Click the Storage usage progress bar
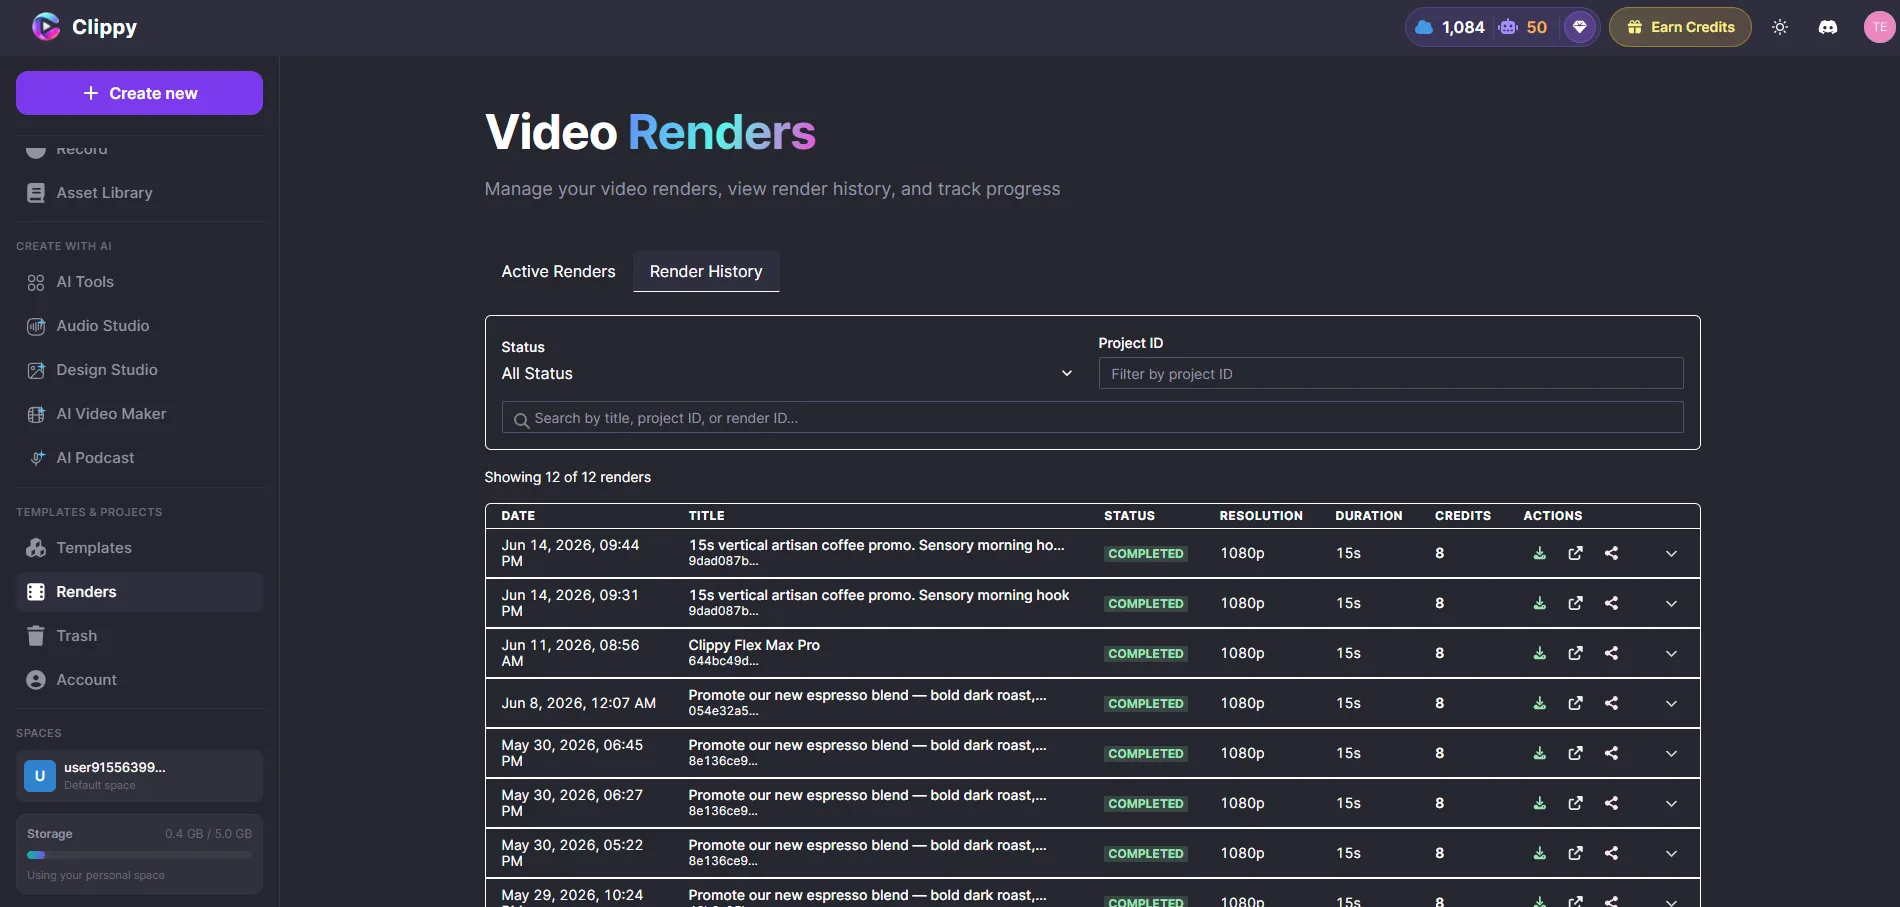Image resolution: width=1900 pixels, height=907 pixels. pyautogui.click(x=139, y=855)
